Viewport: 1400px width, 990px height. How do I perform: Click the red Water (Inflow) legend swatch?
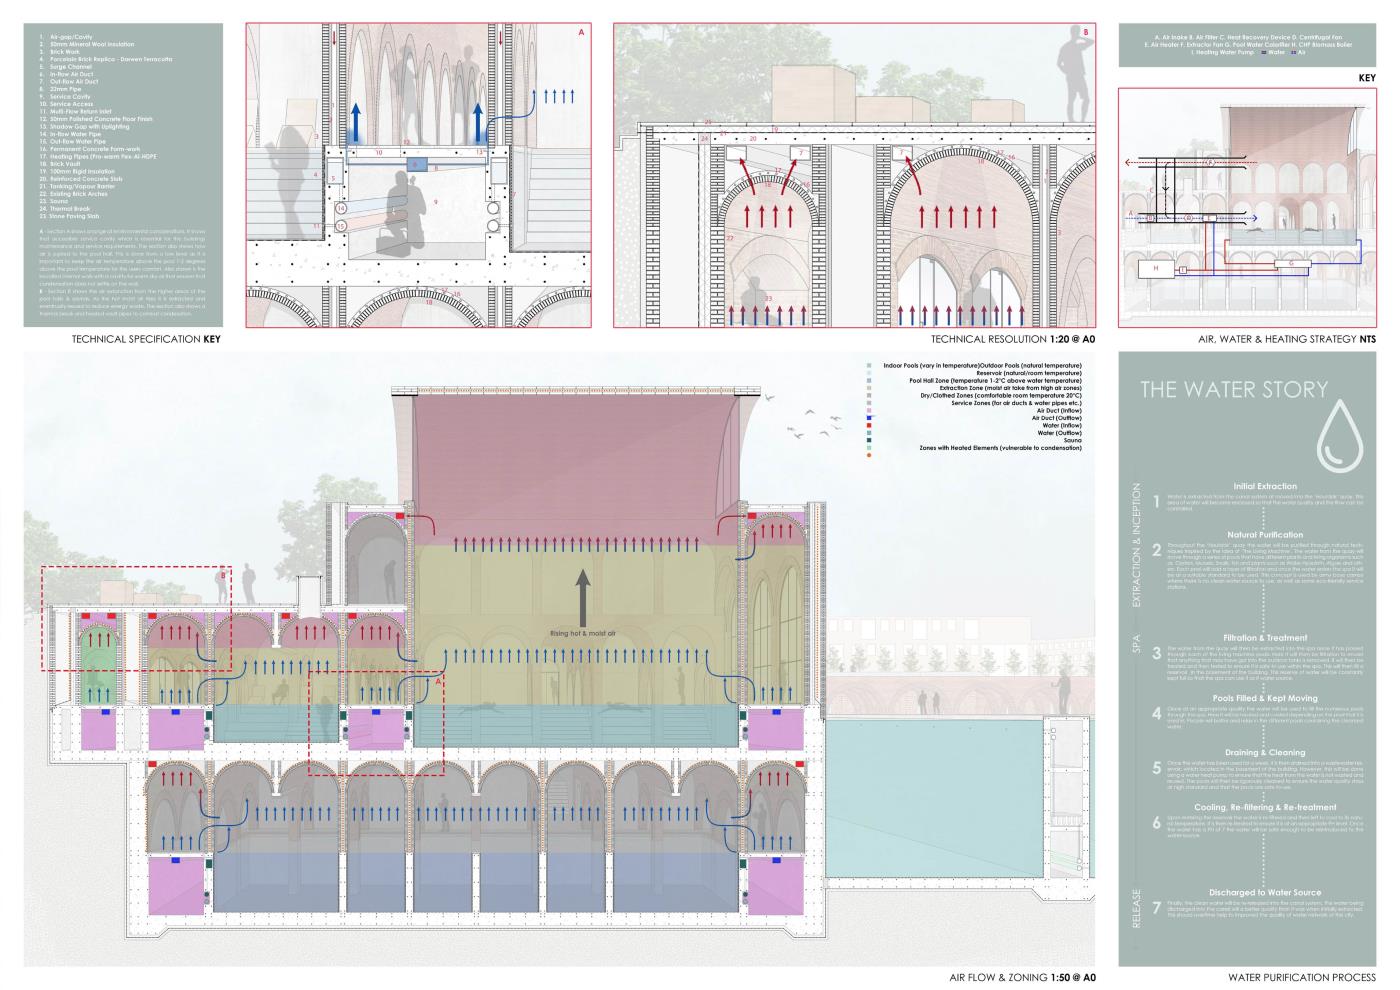(870, 426)
